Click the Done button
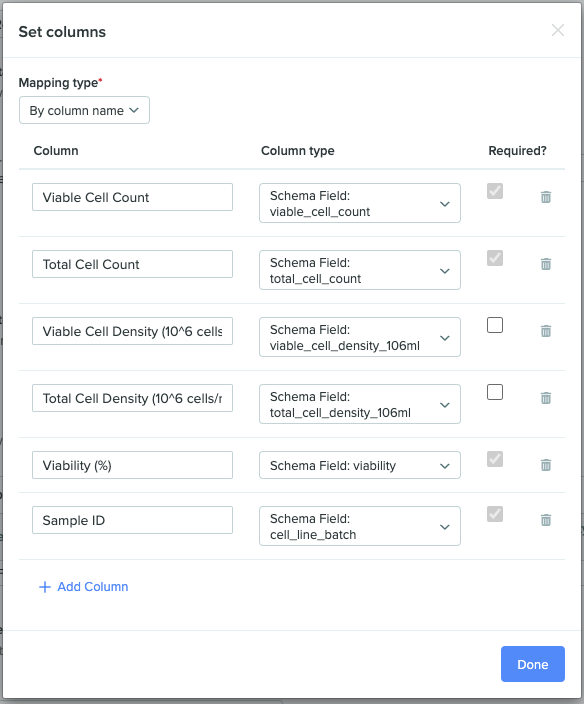Image resolution: width=584 pixels, height=704 pixels. coord(533,664)
